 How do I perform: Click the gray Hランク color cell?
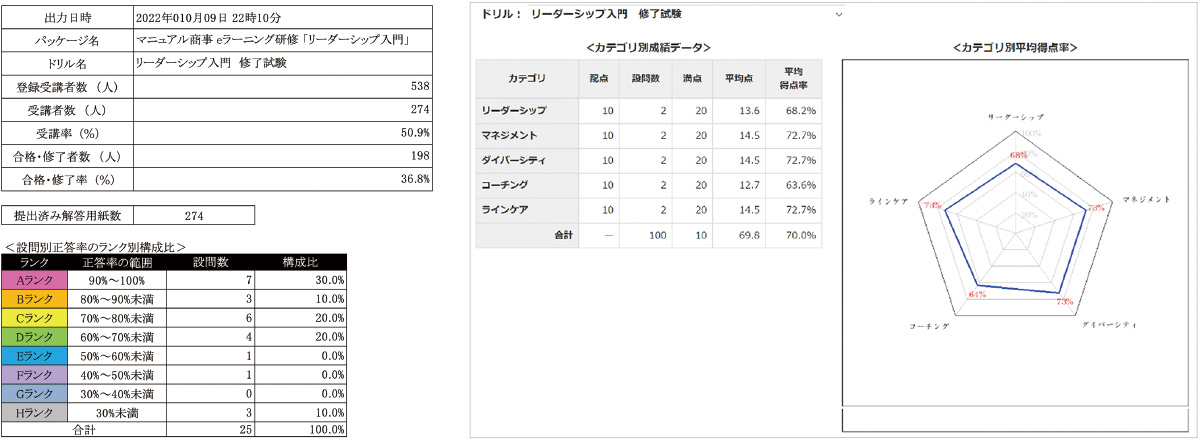click(x=36, y=412)
